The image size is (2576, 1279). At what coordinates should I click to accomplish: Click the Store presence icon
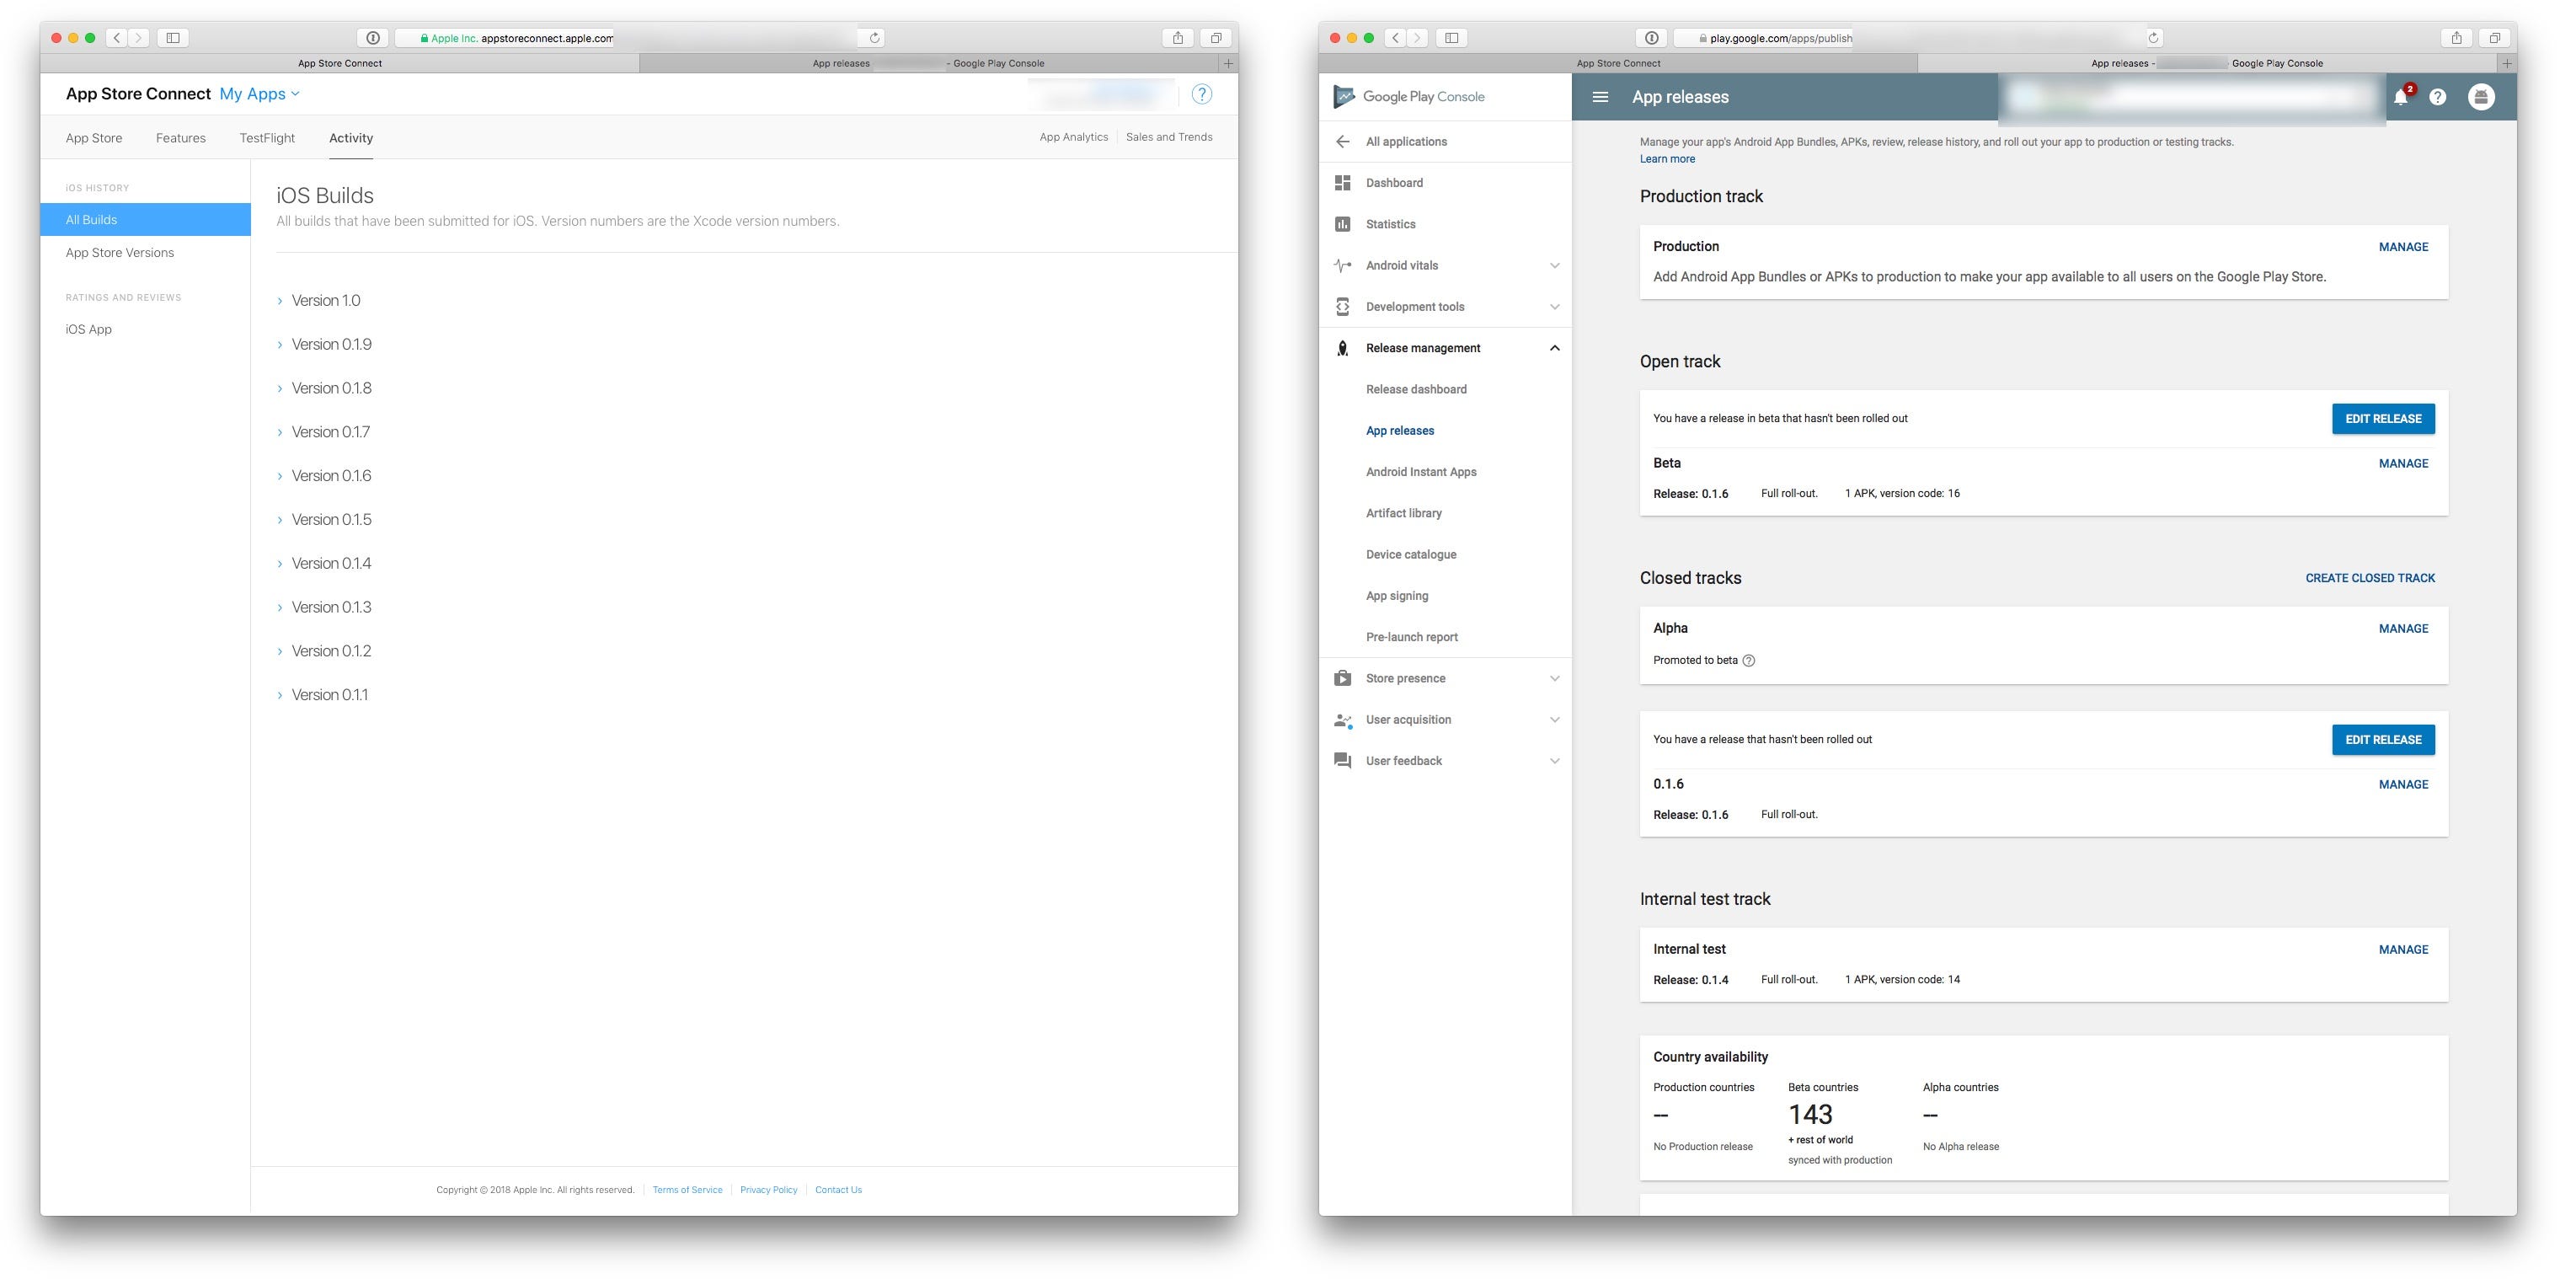coord(1342,679)
